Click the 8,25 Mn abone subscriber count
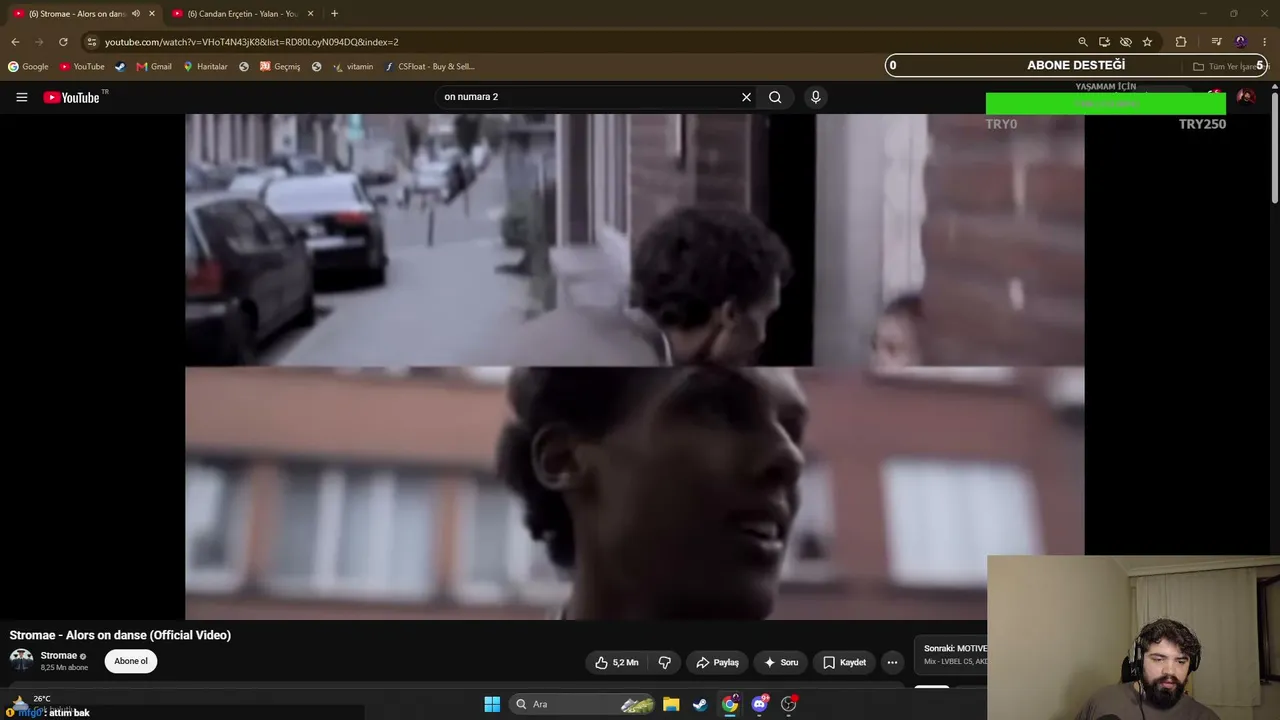 point(64,667)
